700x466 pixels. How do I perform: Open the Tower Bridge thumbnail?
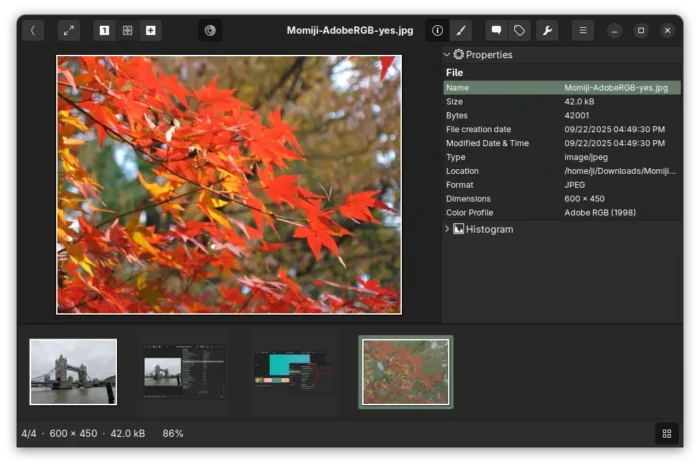point(73,372)
